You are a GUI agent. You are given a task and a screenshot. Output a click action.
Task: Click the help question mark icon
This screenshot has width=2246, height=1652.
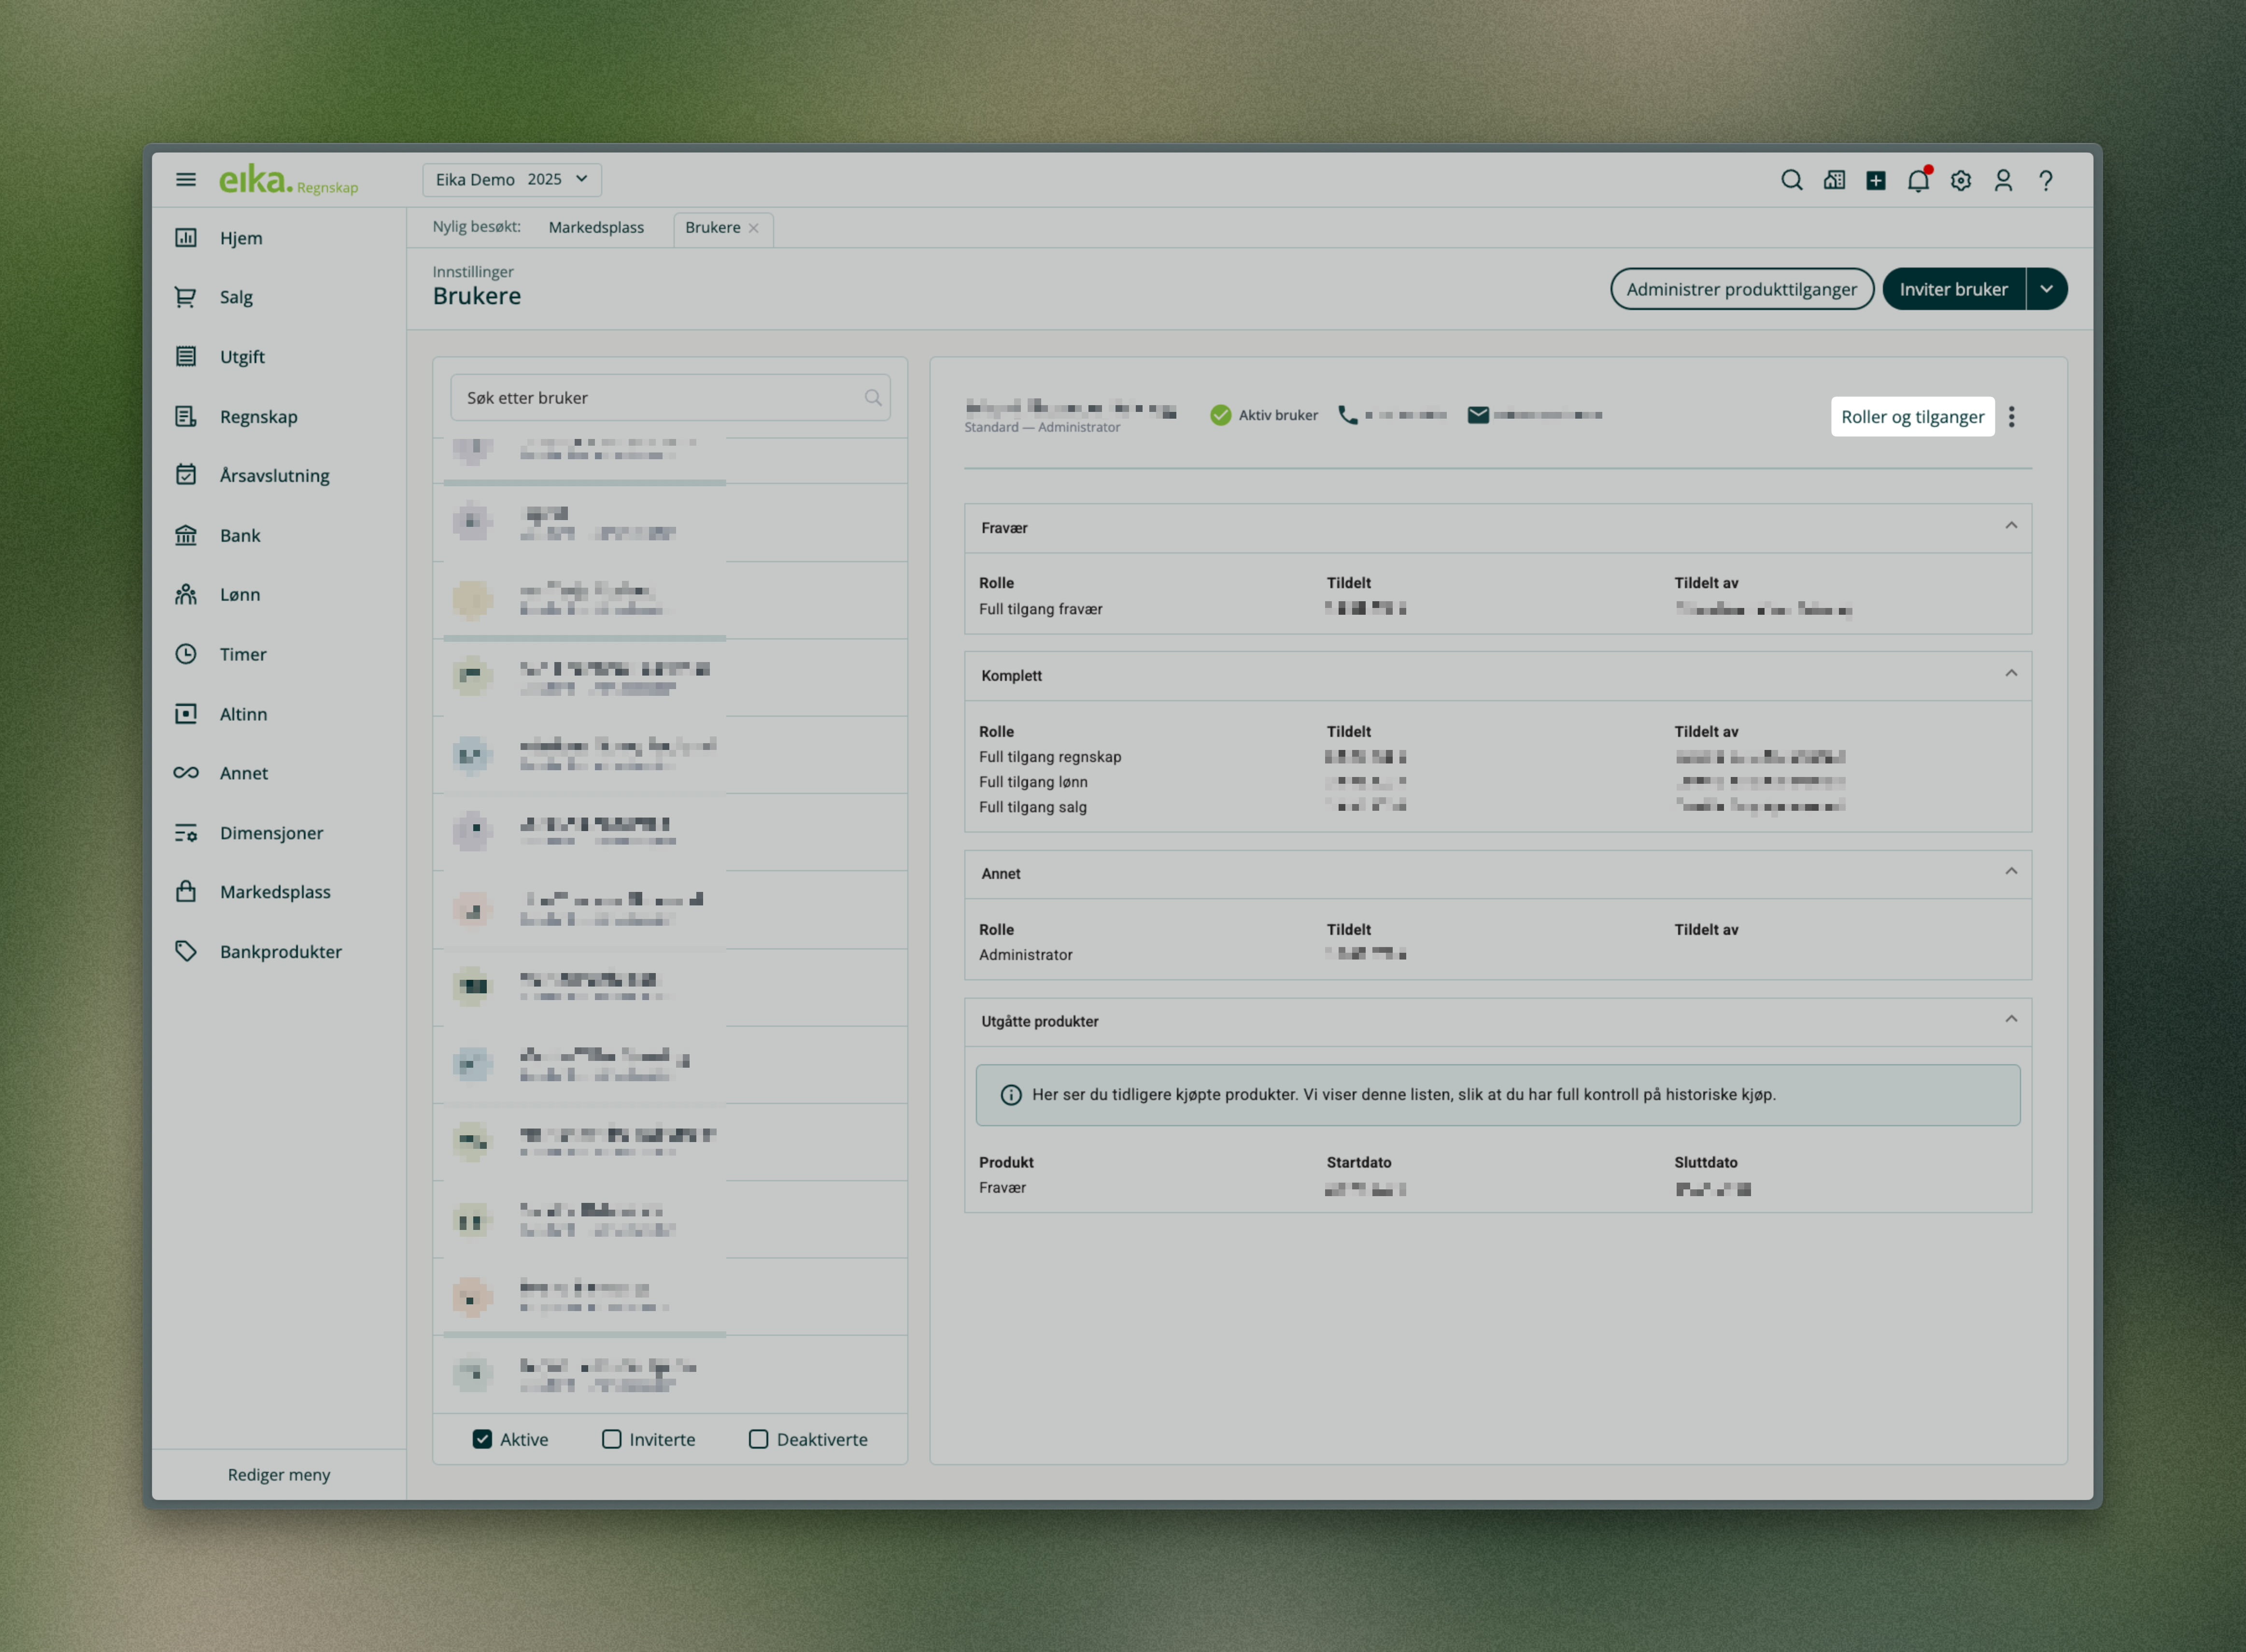(2045, 181)
